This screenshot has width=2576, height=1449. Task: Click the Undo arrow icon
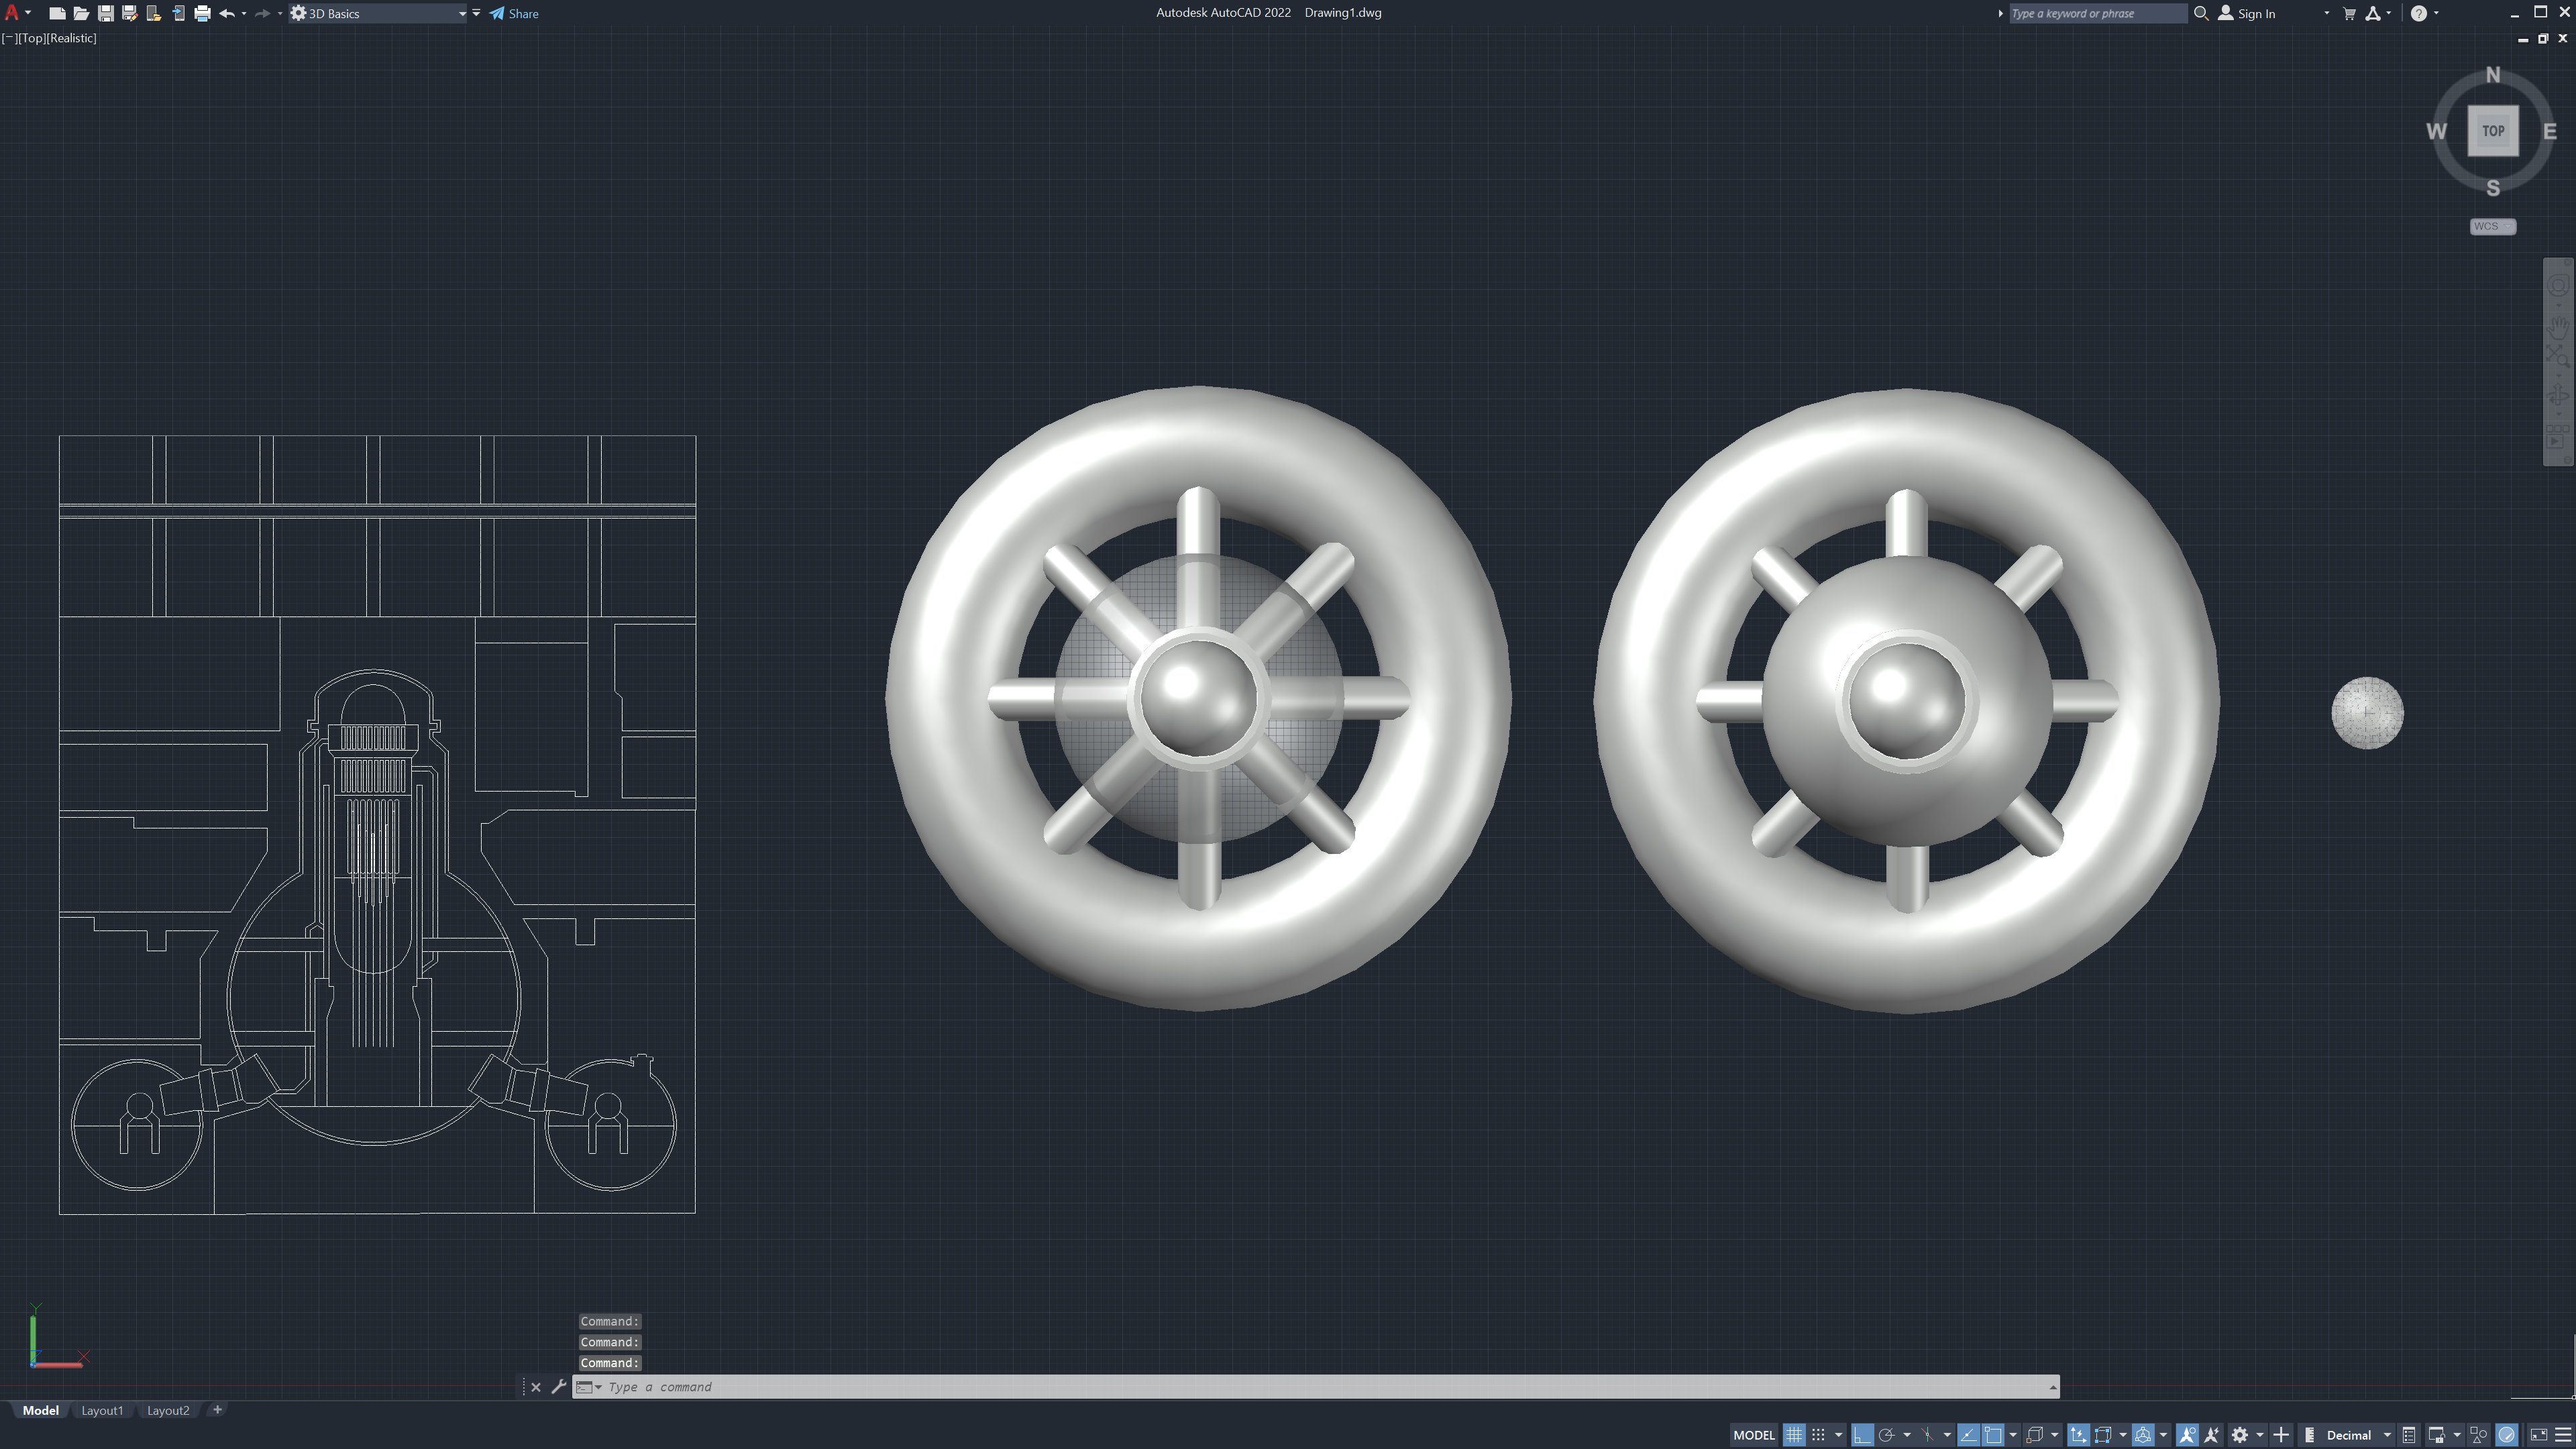226,14
